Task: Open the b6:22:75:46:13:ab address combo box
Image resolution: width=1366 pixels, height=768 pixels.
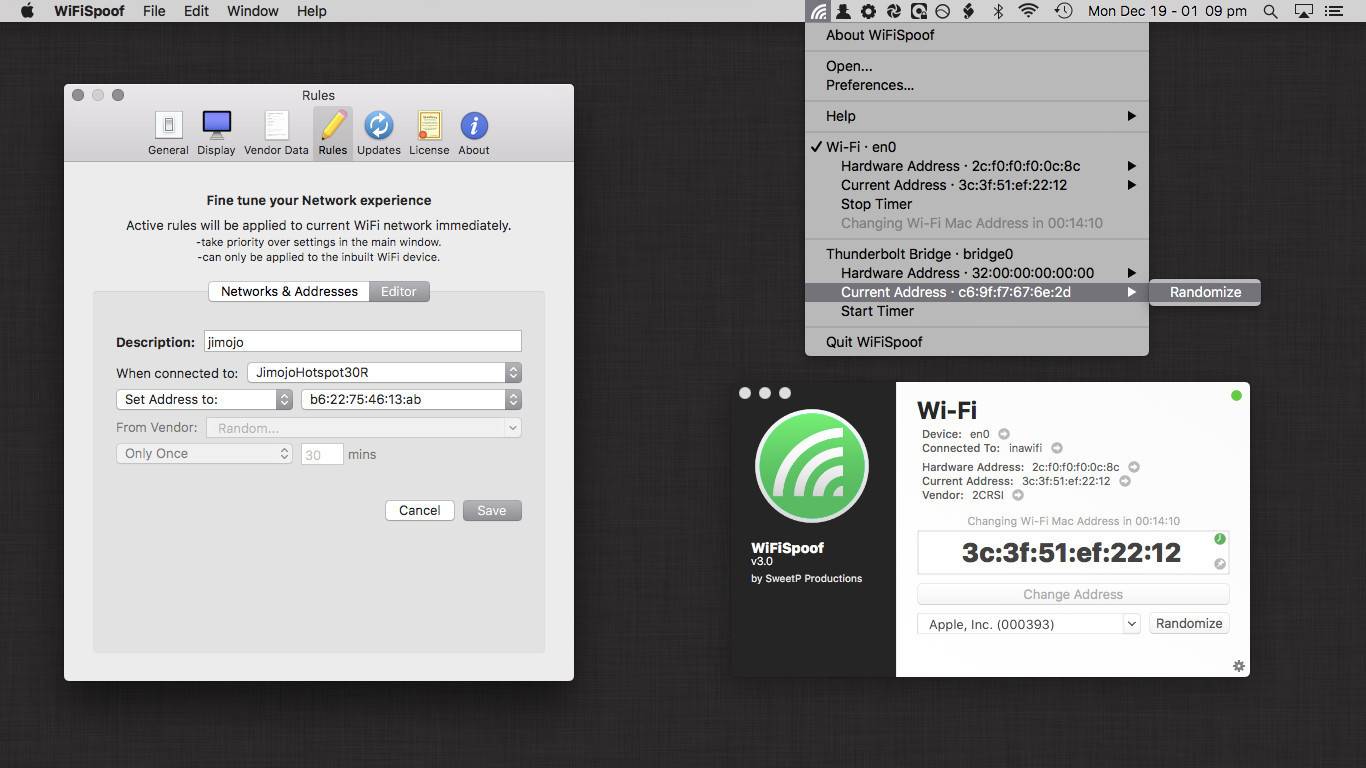Action: pos(411,399)
